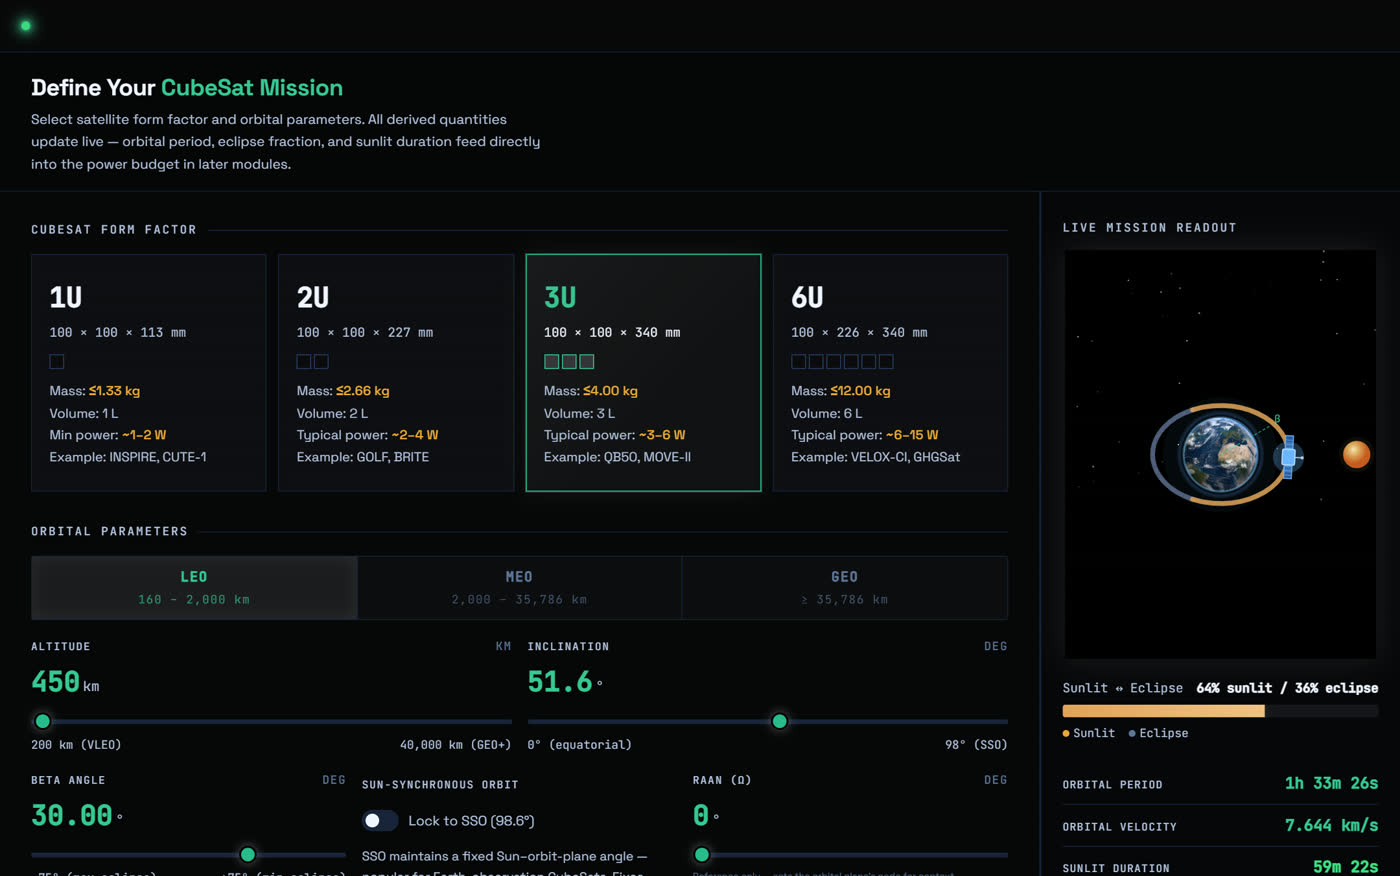
Task: Click the Sunlit/Eclipse fraction bar
Action: 1220,711
